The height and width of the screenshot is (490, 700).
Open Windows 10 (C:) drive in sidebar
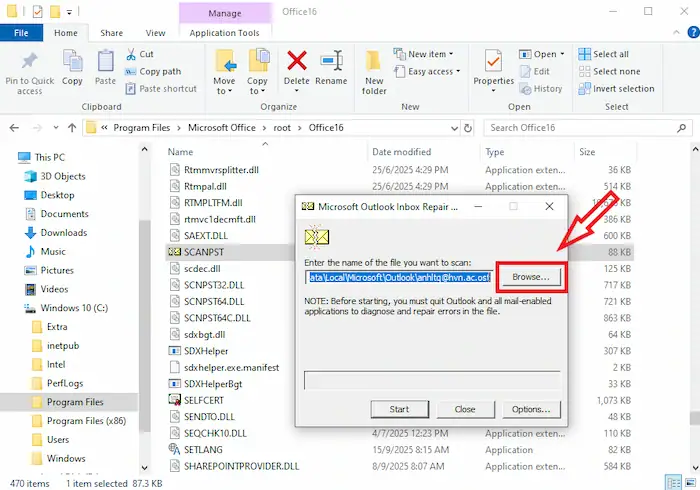pos(74,308)
